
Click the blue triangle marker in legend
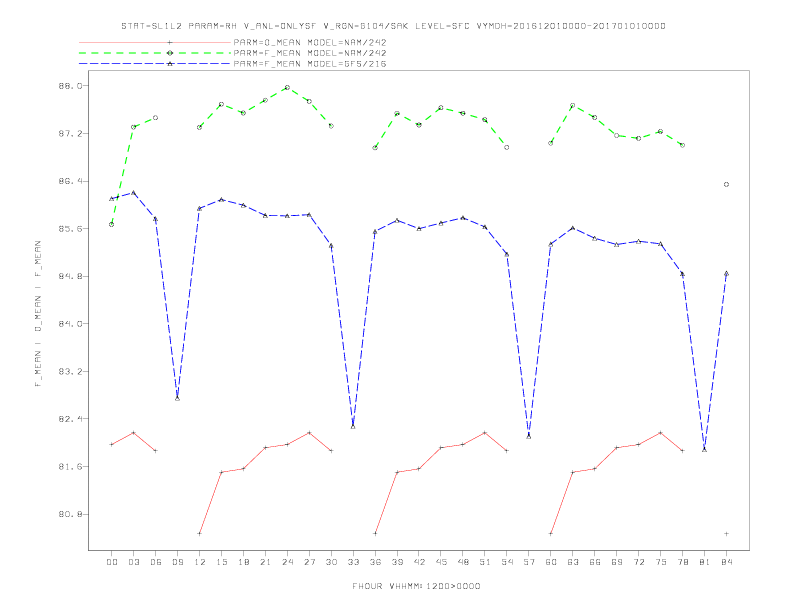pos(170,64)
